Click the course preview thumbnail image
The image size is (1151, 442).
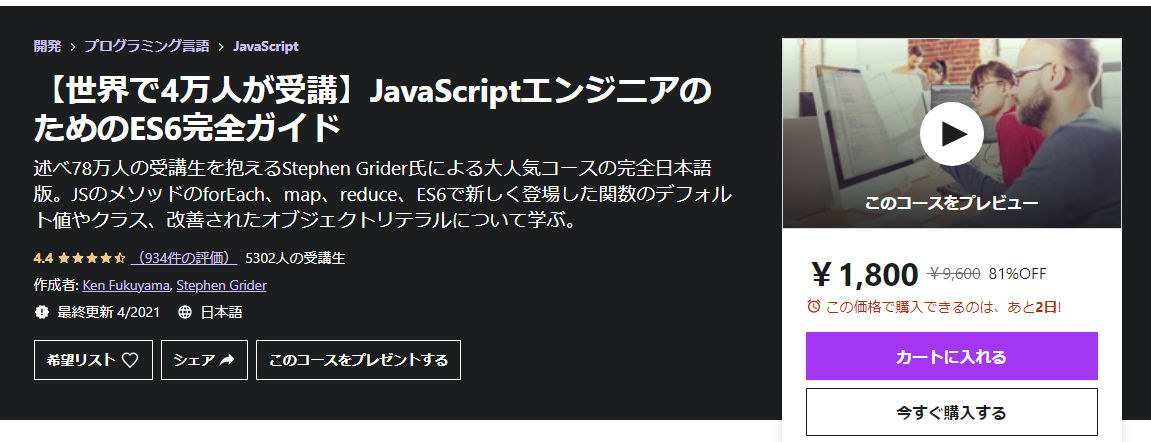click(x=951, y=133)
